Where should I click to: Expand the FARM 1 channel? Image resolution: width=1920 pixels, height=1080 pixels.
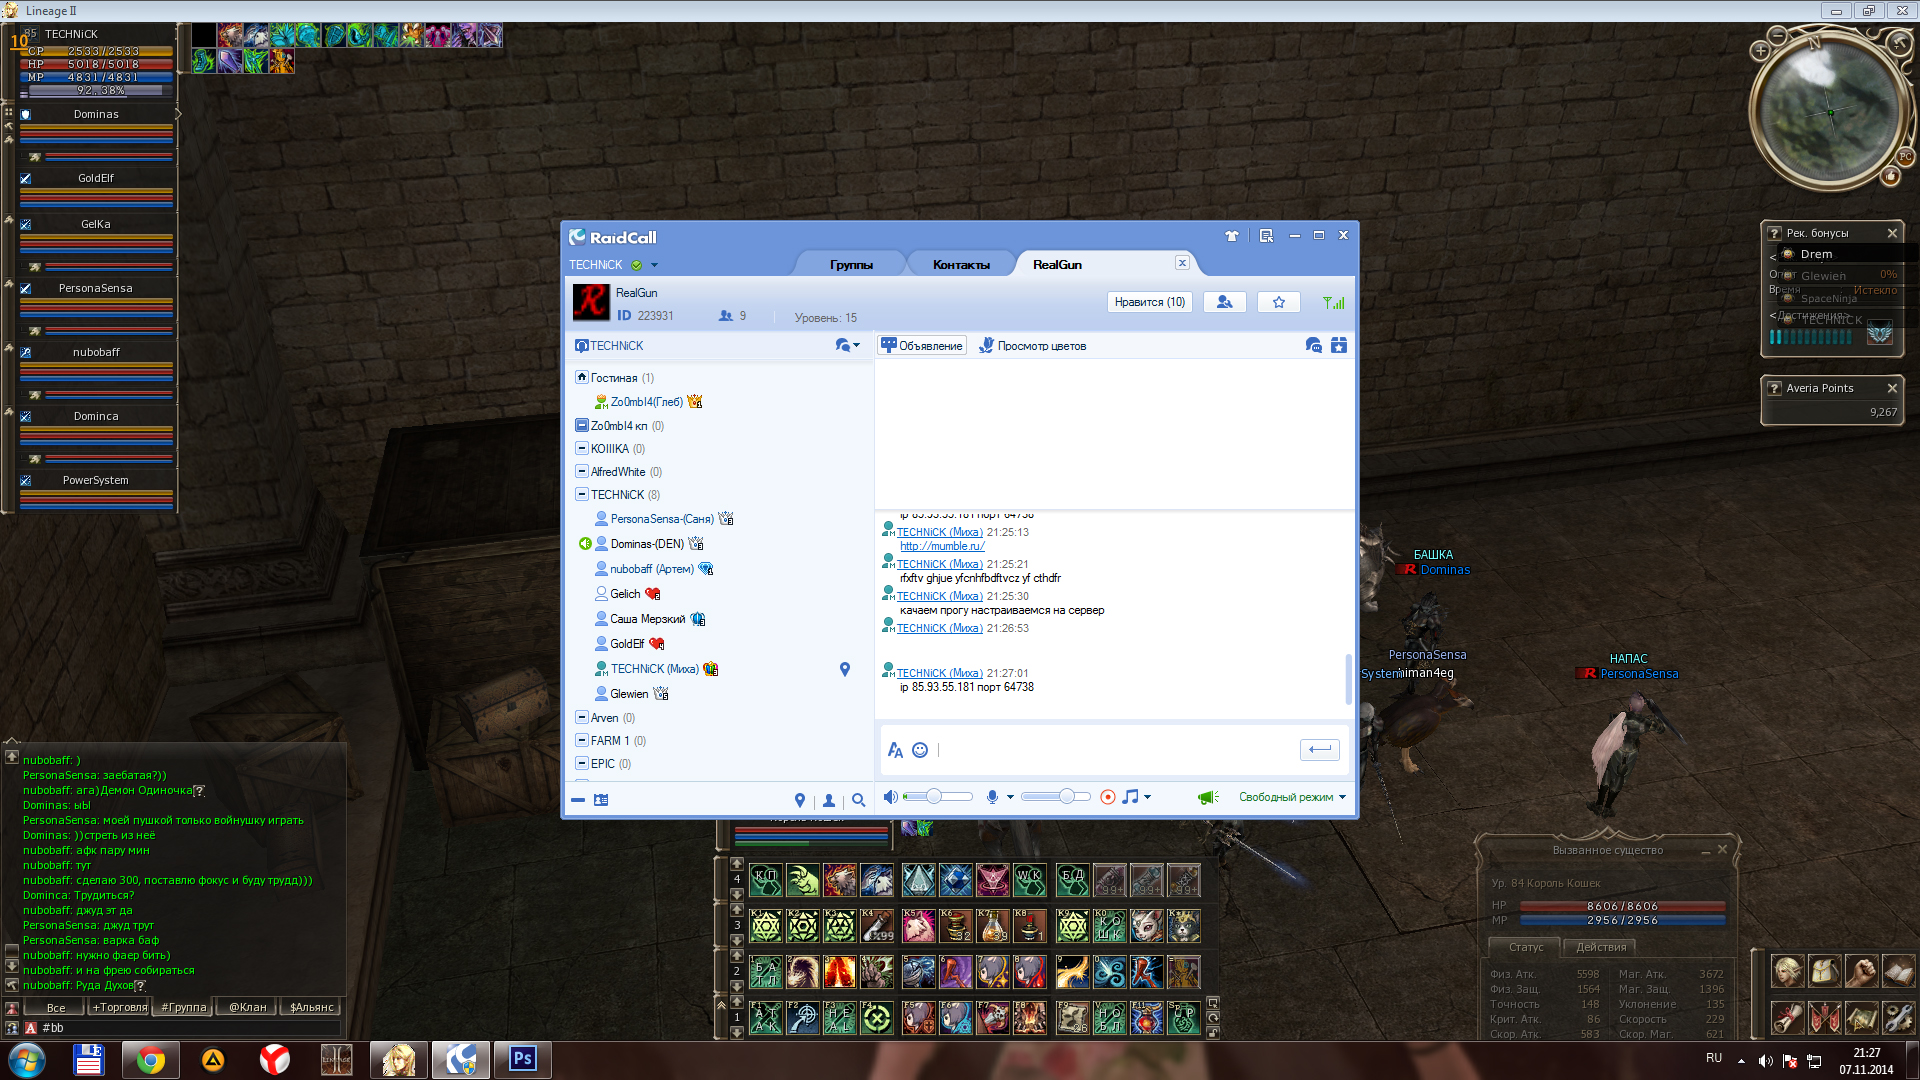582,740
